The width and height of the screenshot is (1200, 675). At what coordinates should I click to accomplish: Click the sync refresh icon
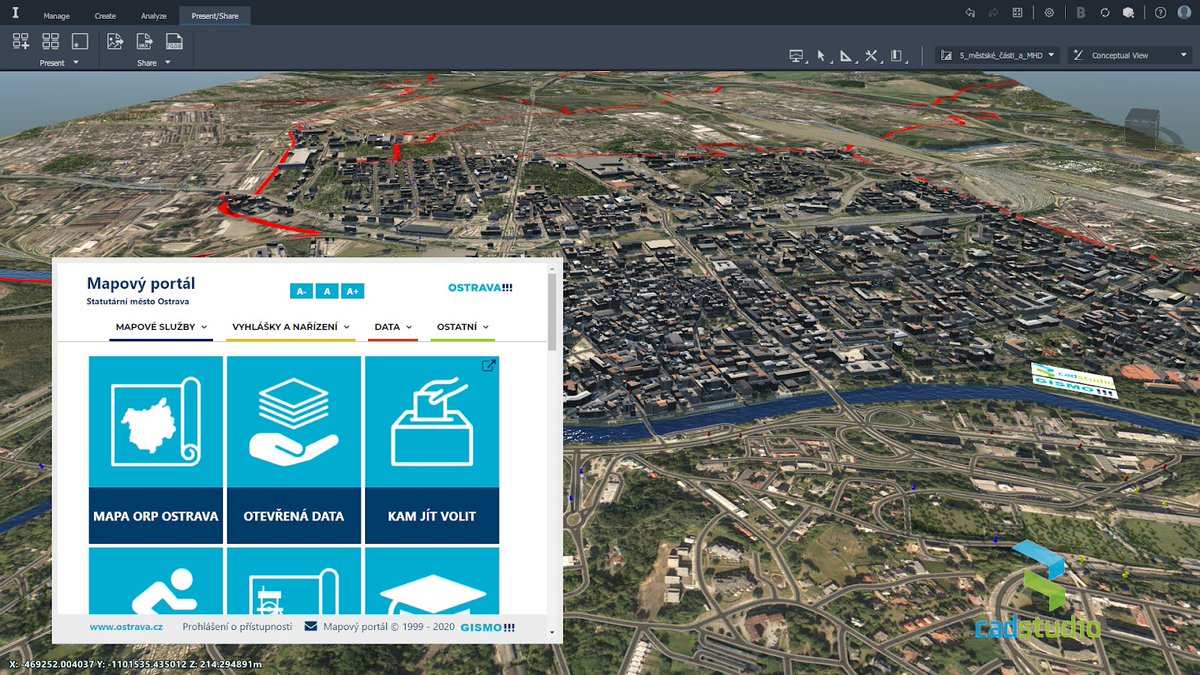point(1105,12)
